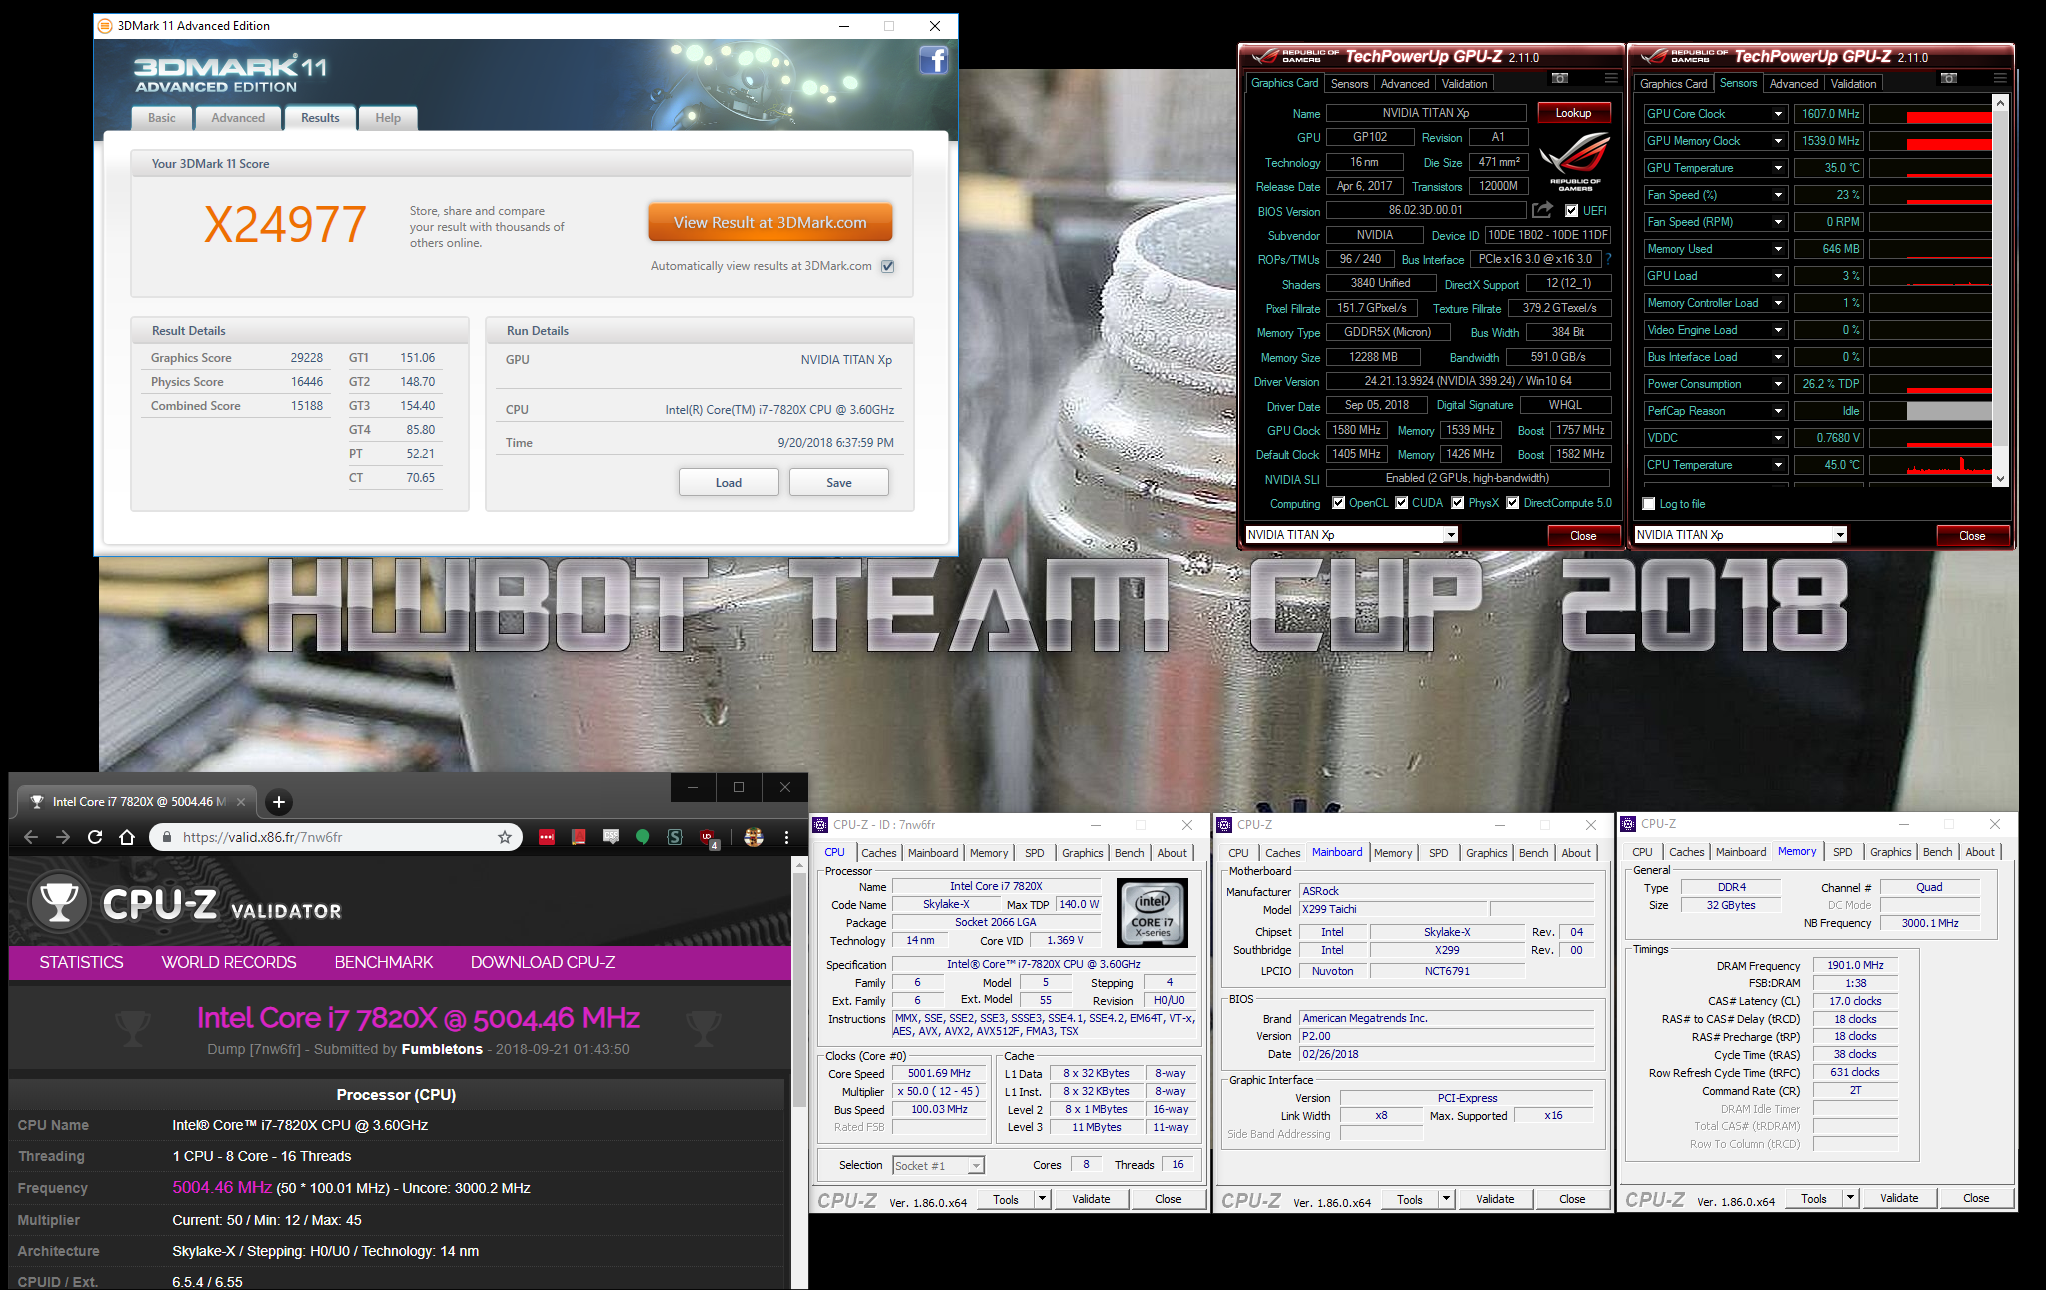Click the uBlock Origin shield extension icon
The height and width of the screenshot is (1290, 2046).
708,838
